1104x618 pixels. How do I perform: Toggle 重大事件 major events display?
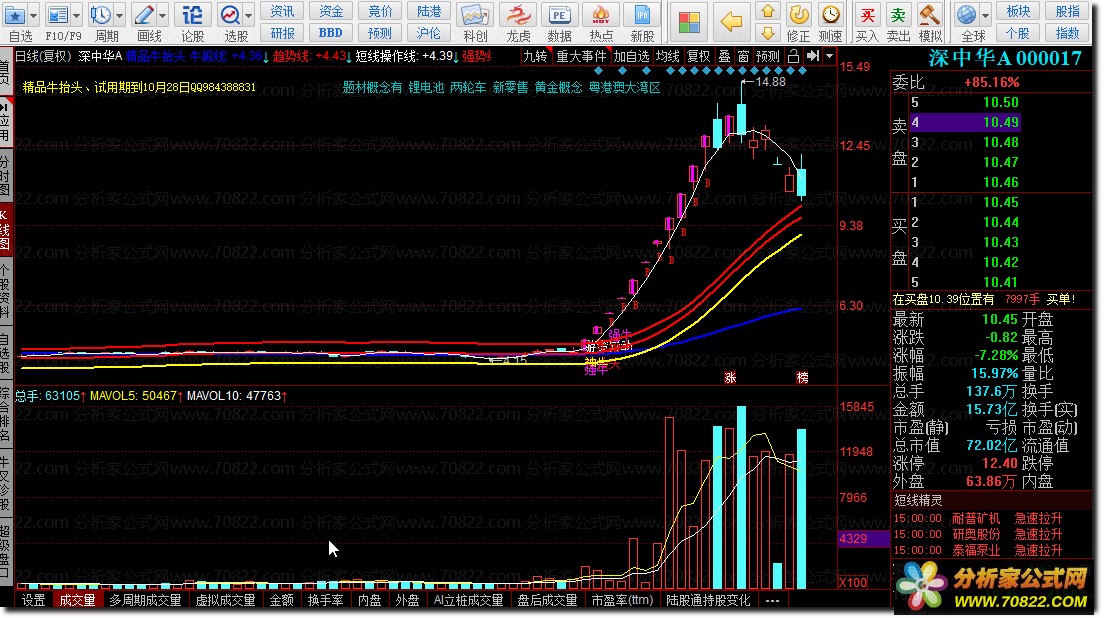pyautogui.click(x=581, y=56)
